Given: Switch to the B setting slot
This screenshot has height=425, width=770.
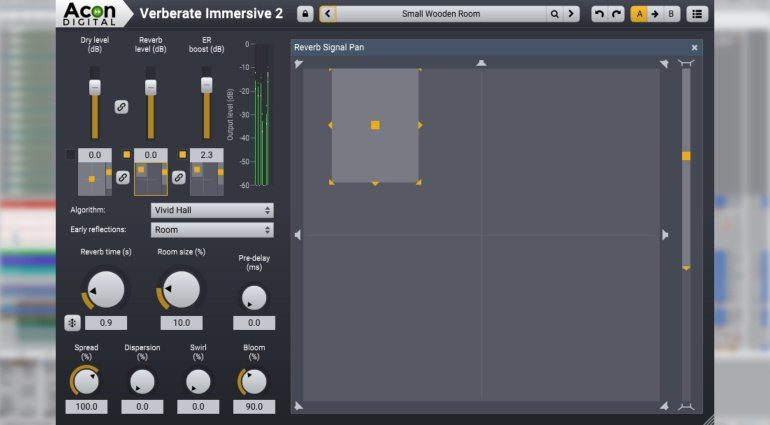Looking at the screenshot, I should [671, 14].
